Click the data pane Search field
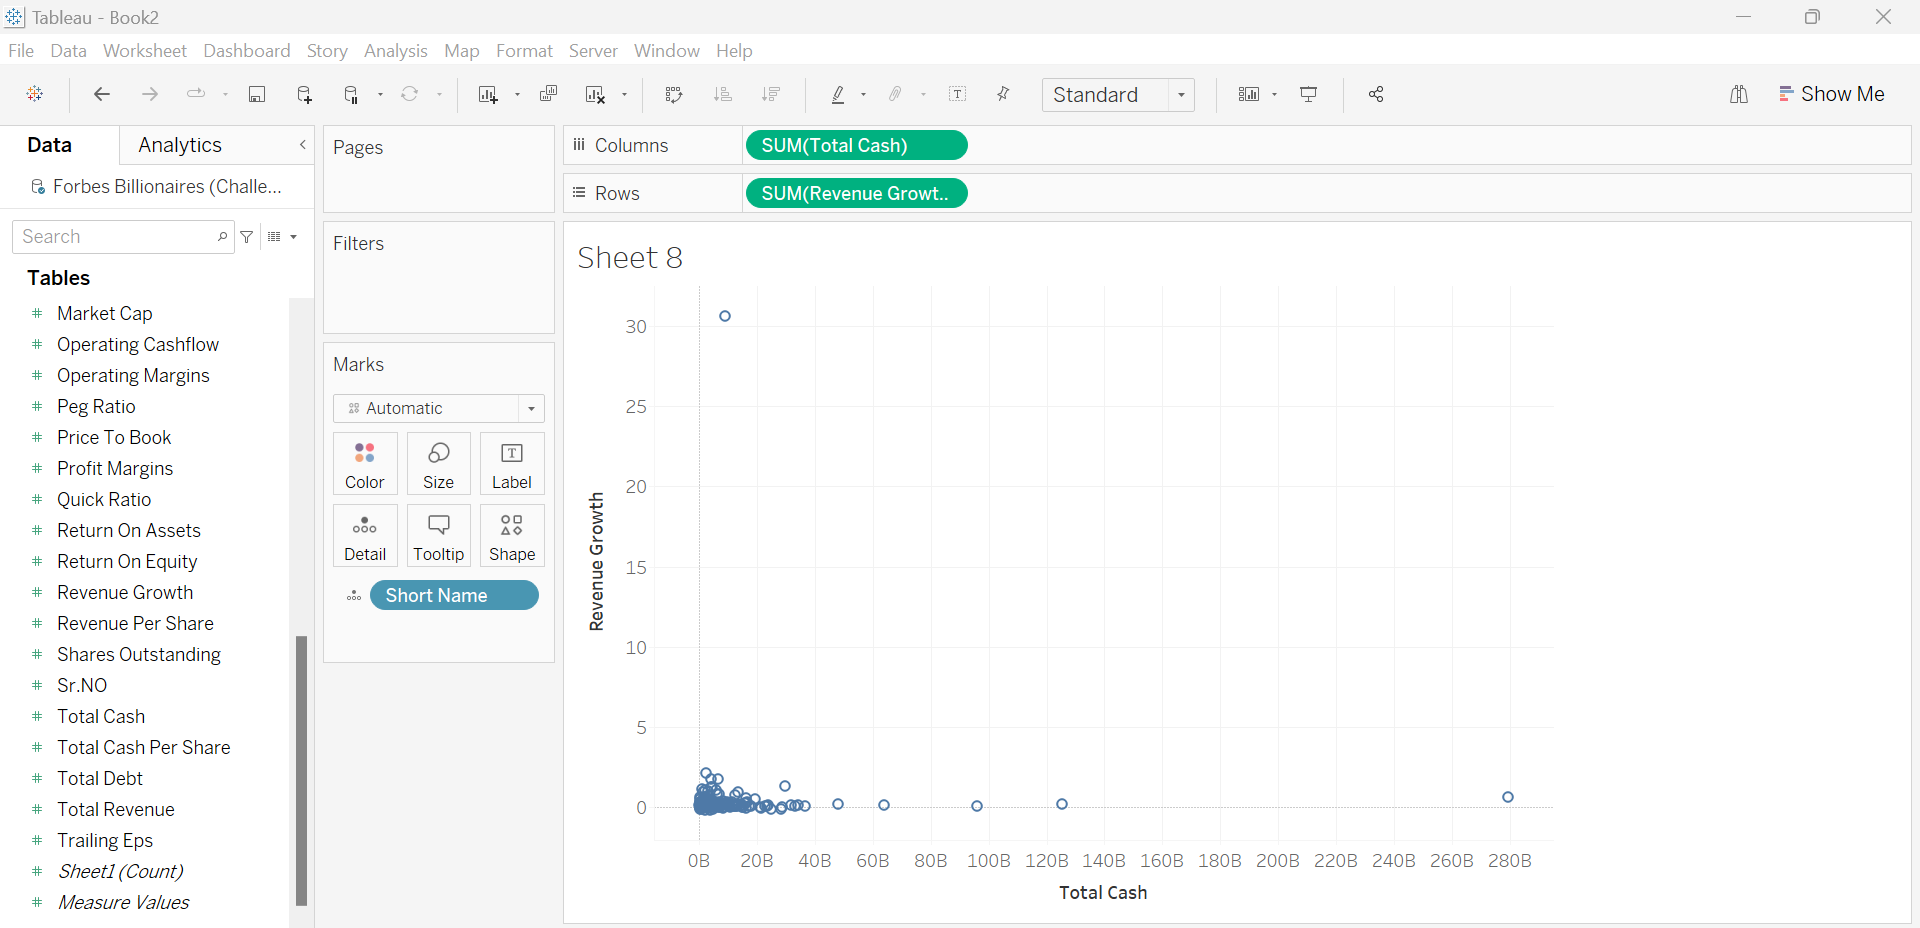1920x928 pixels. (x=115, y=237)
